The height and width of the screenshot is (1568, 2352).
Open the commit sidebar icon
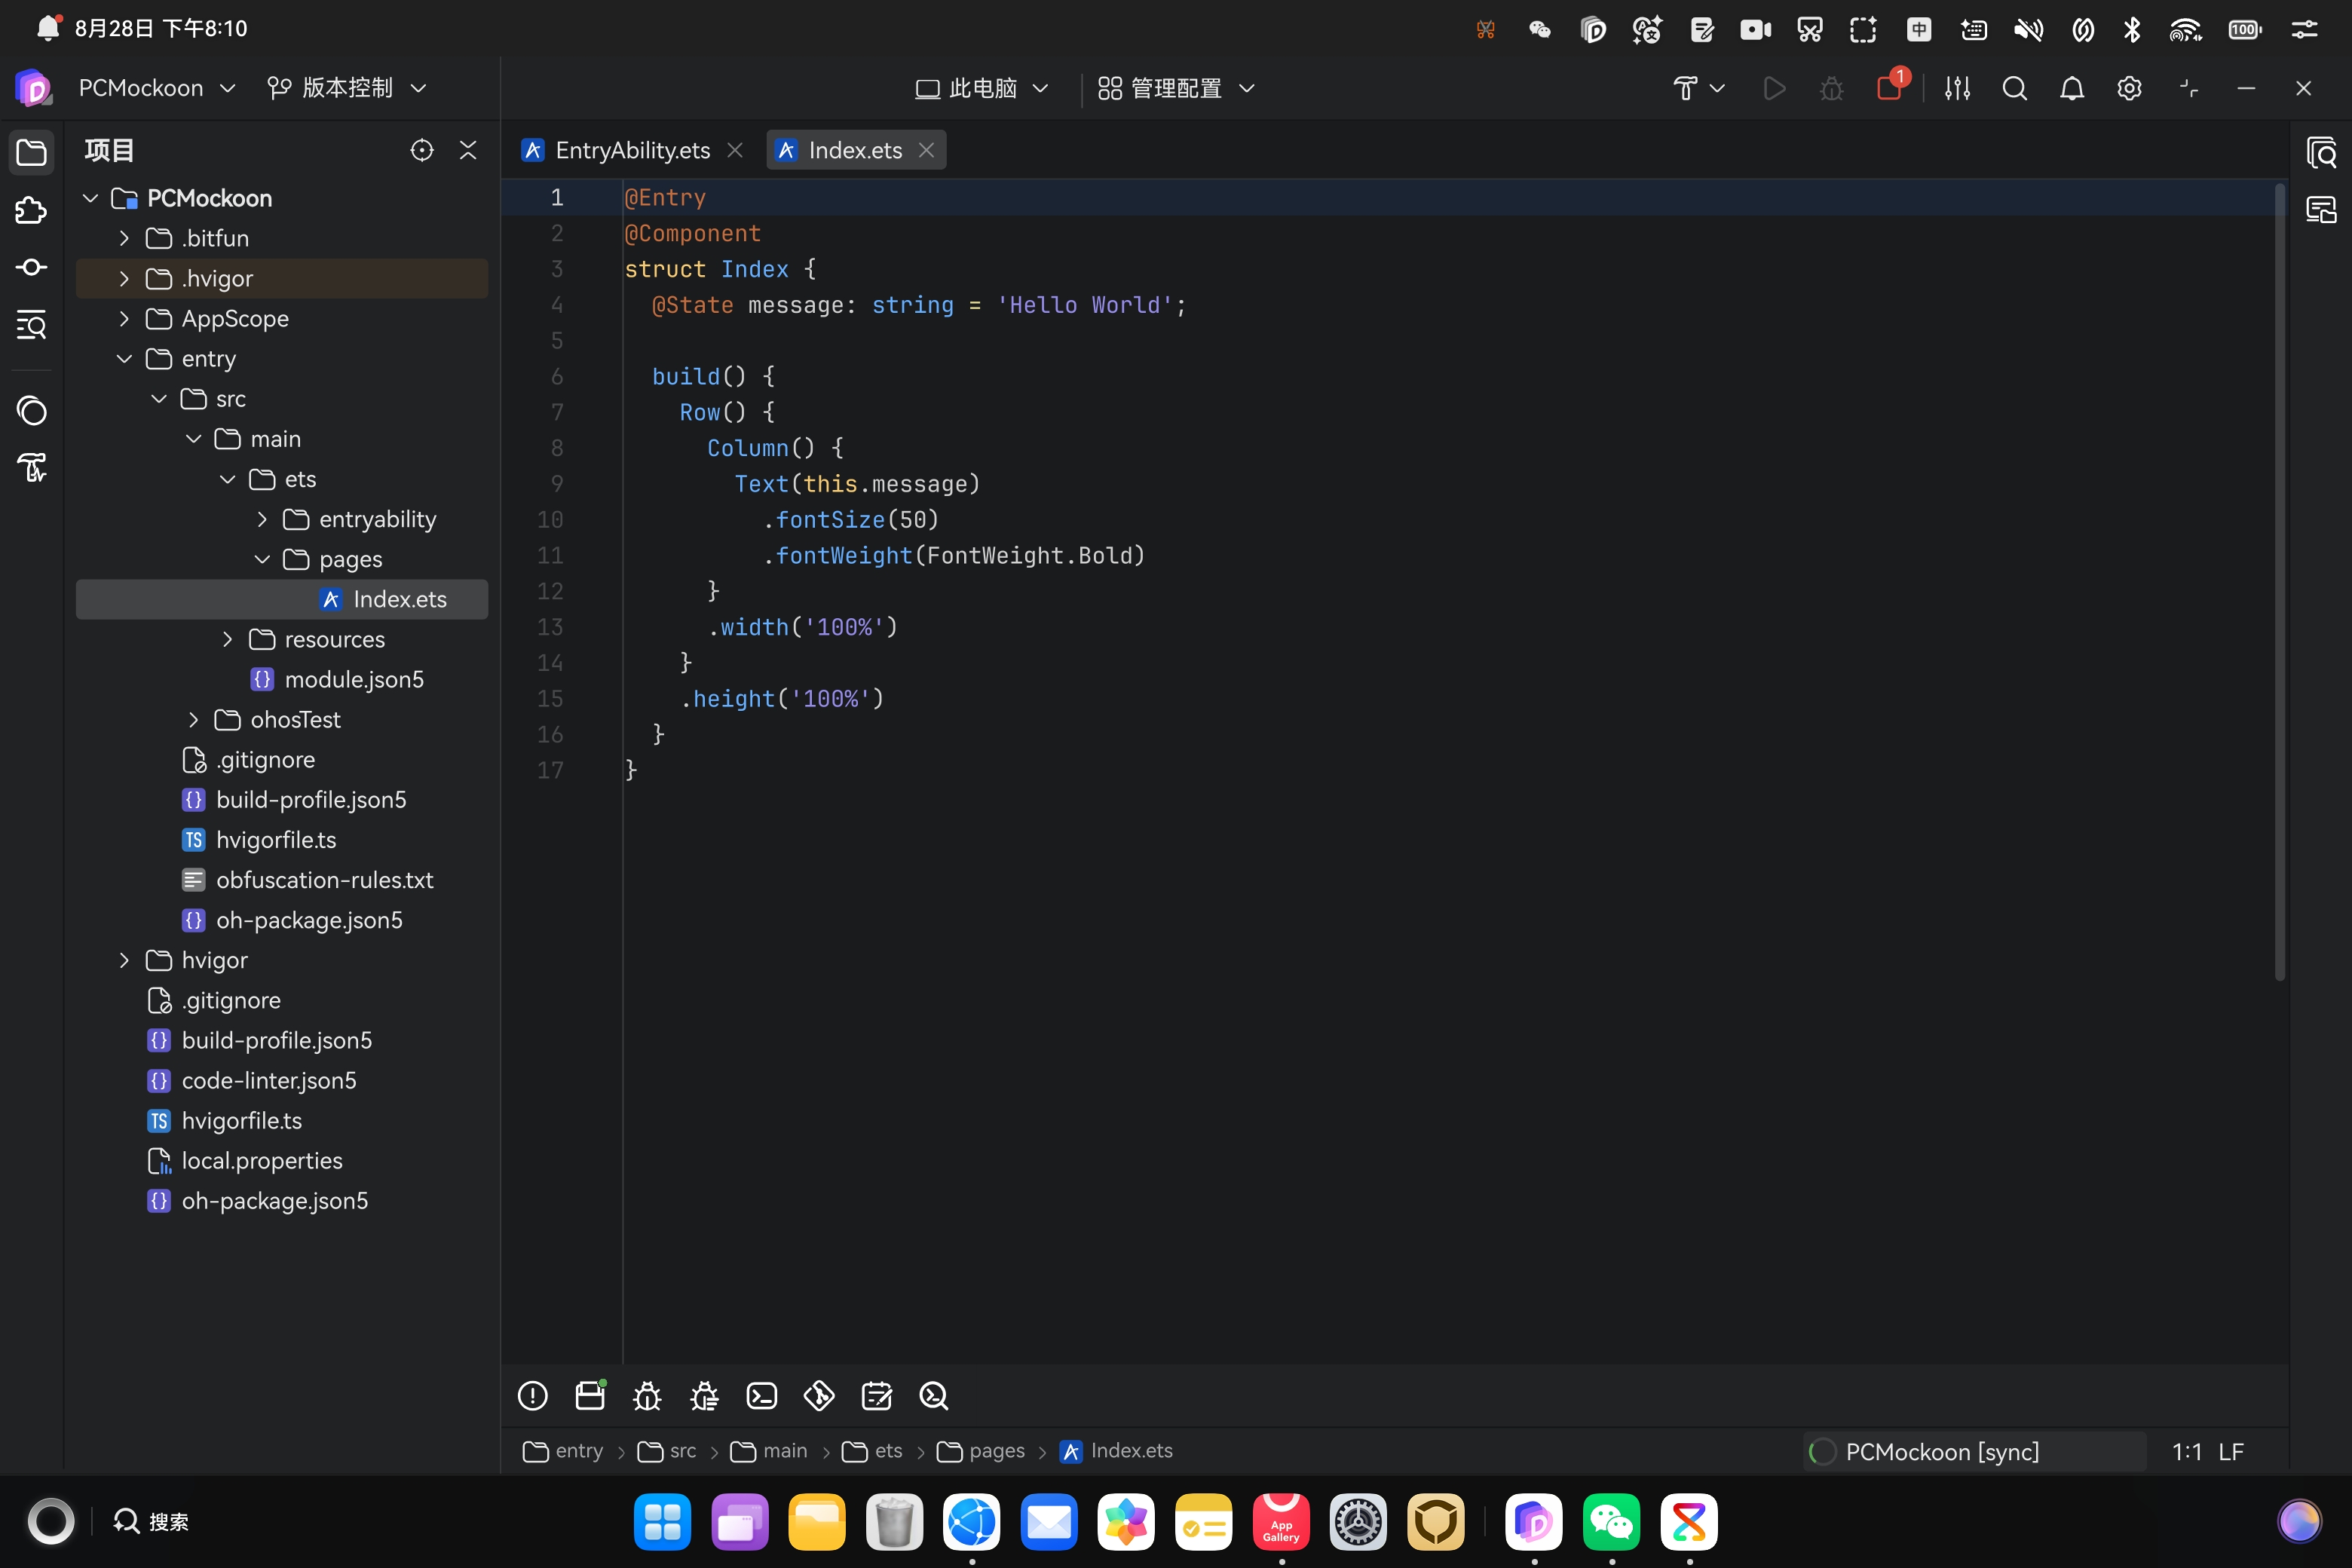point(32,267)
